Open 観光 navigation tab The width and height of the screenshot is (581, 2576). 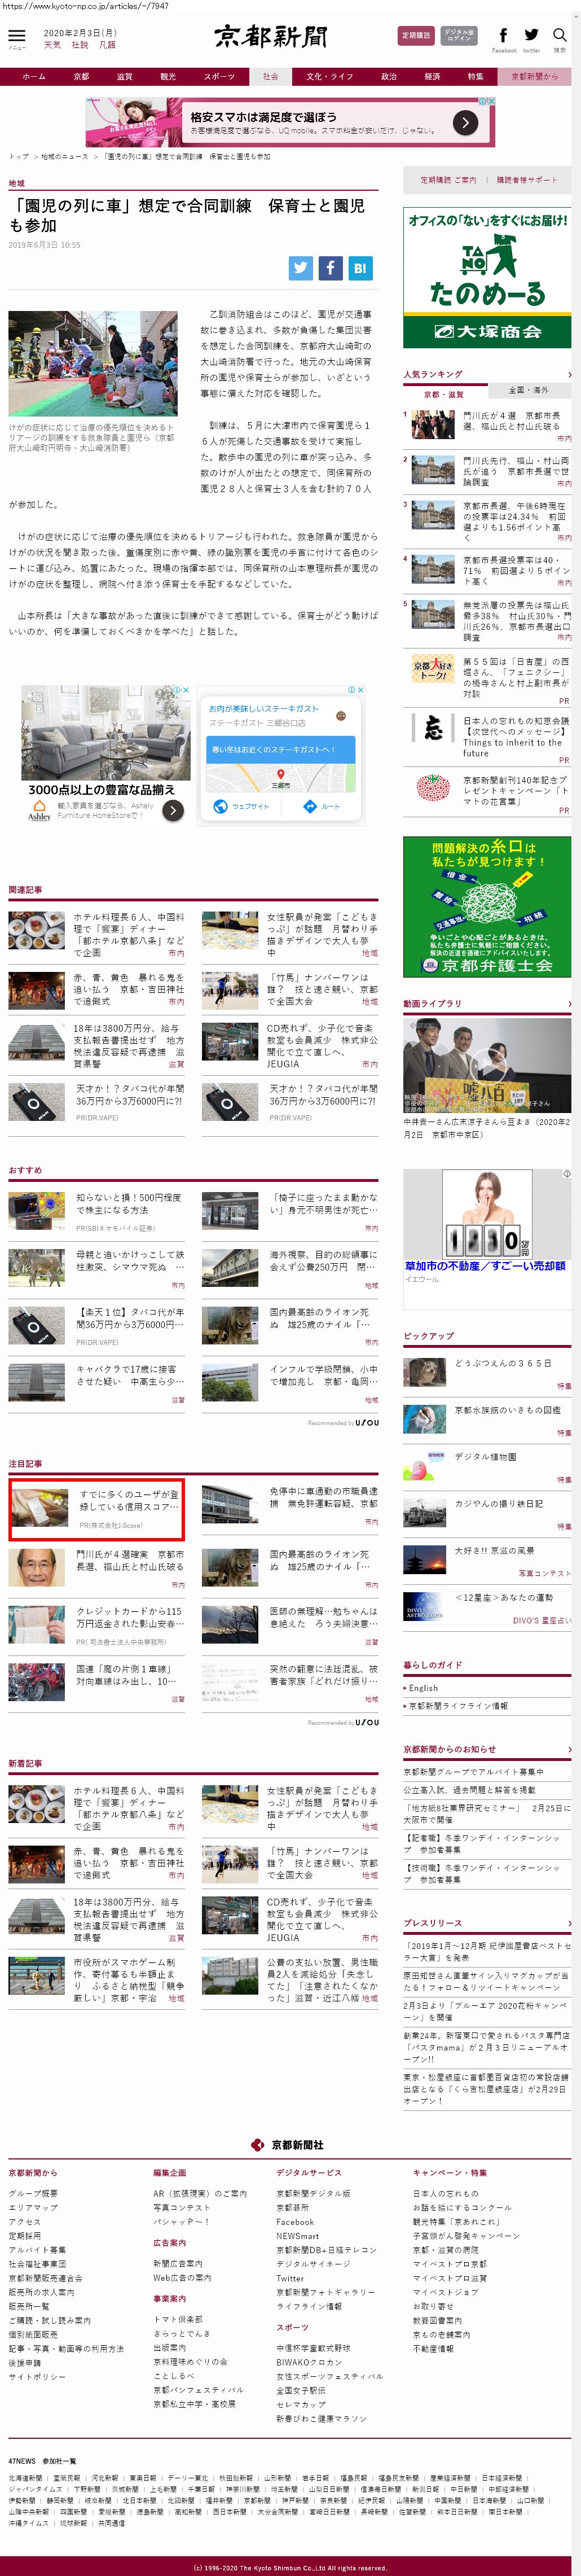(x=168, y=76)
